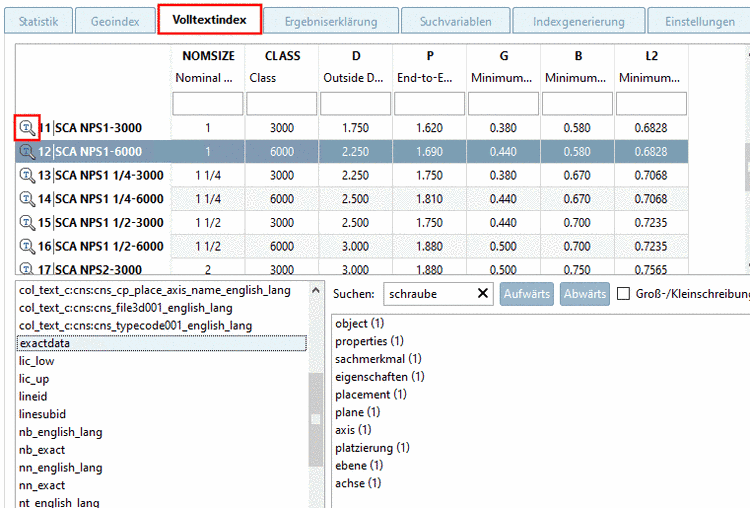Viewport: 750px width, 508px height.
Task: Switch to the Geoindex tab
Action: (x=115, y=22)
